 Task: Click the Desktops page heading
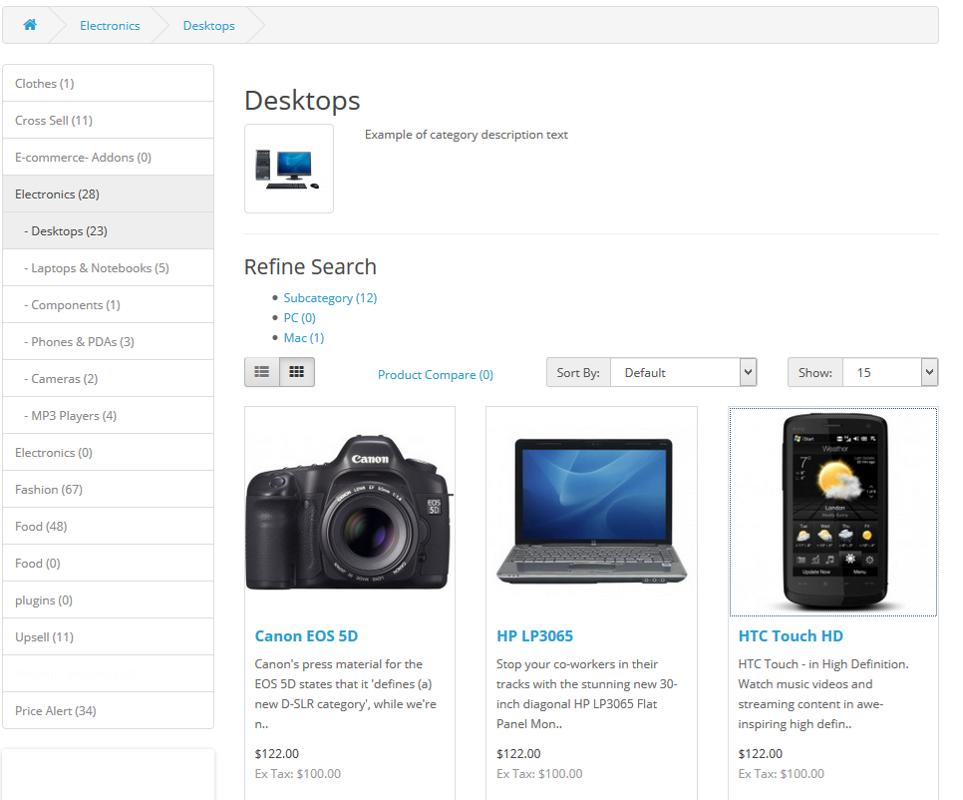point(302,101)
